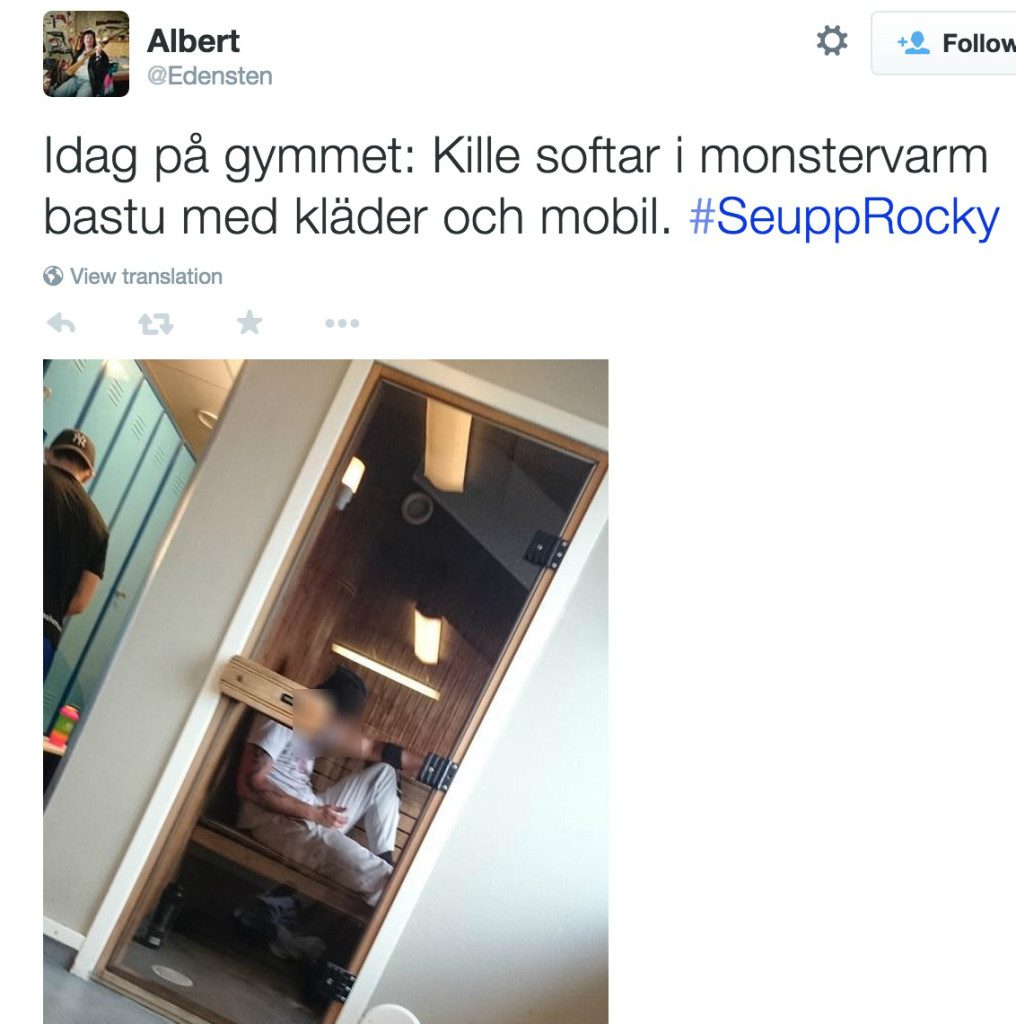Click the blurred face in the photo

tap(325, 722)
